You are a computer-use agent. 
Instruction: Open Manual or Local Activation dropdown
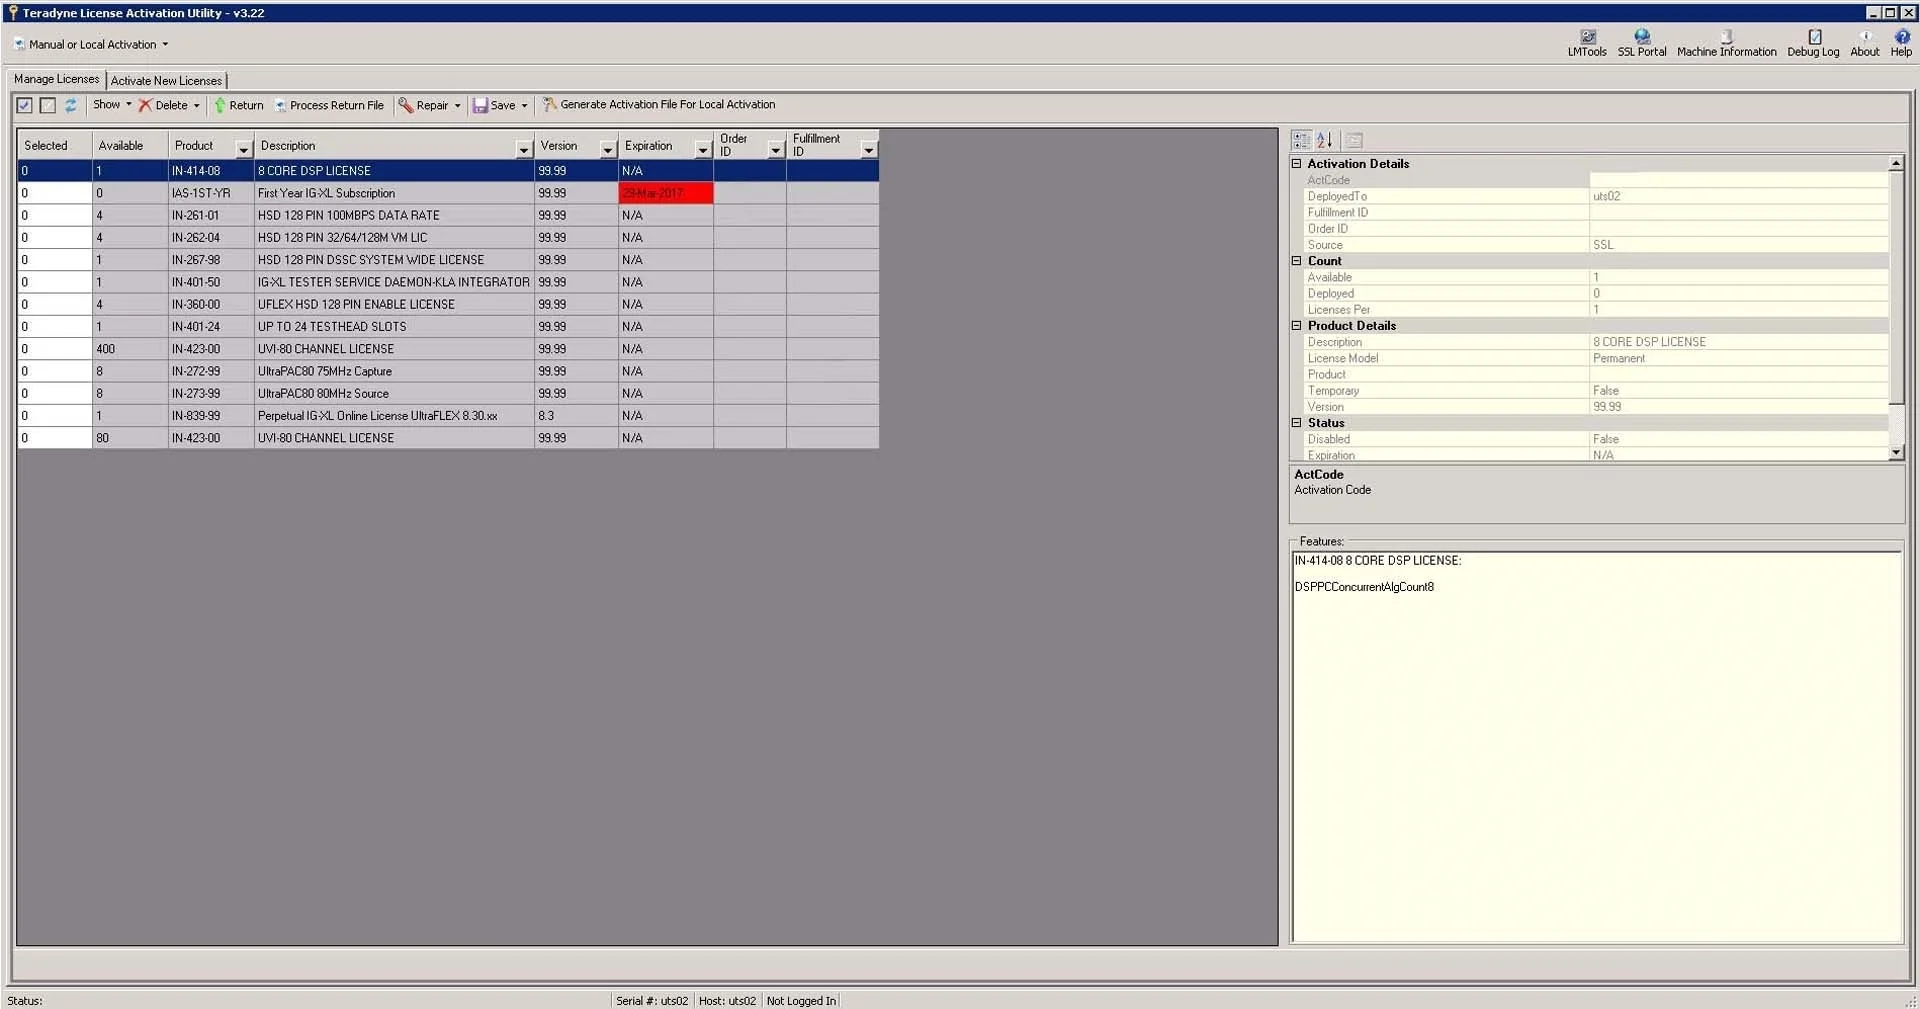[92, 45]
